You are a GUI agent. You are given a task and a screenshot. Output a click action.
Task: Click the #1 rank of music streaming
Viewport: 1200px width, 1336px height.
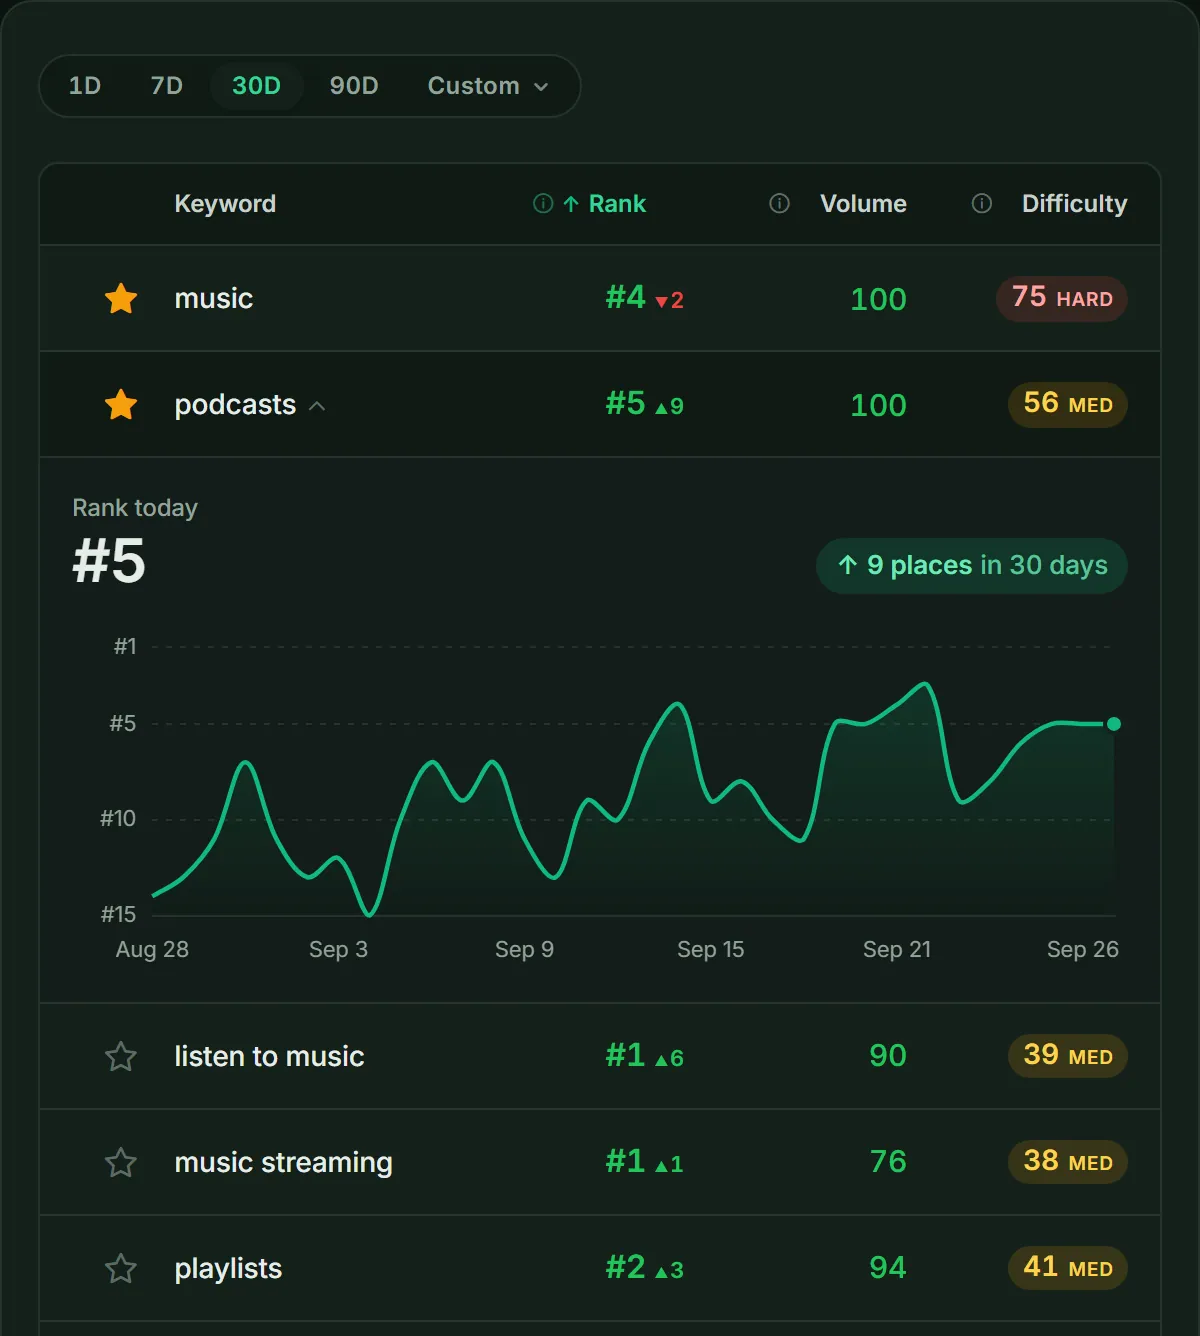point(626,1161)
